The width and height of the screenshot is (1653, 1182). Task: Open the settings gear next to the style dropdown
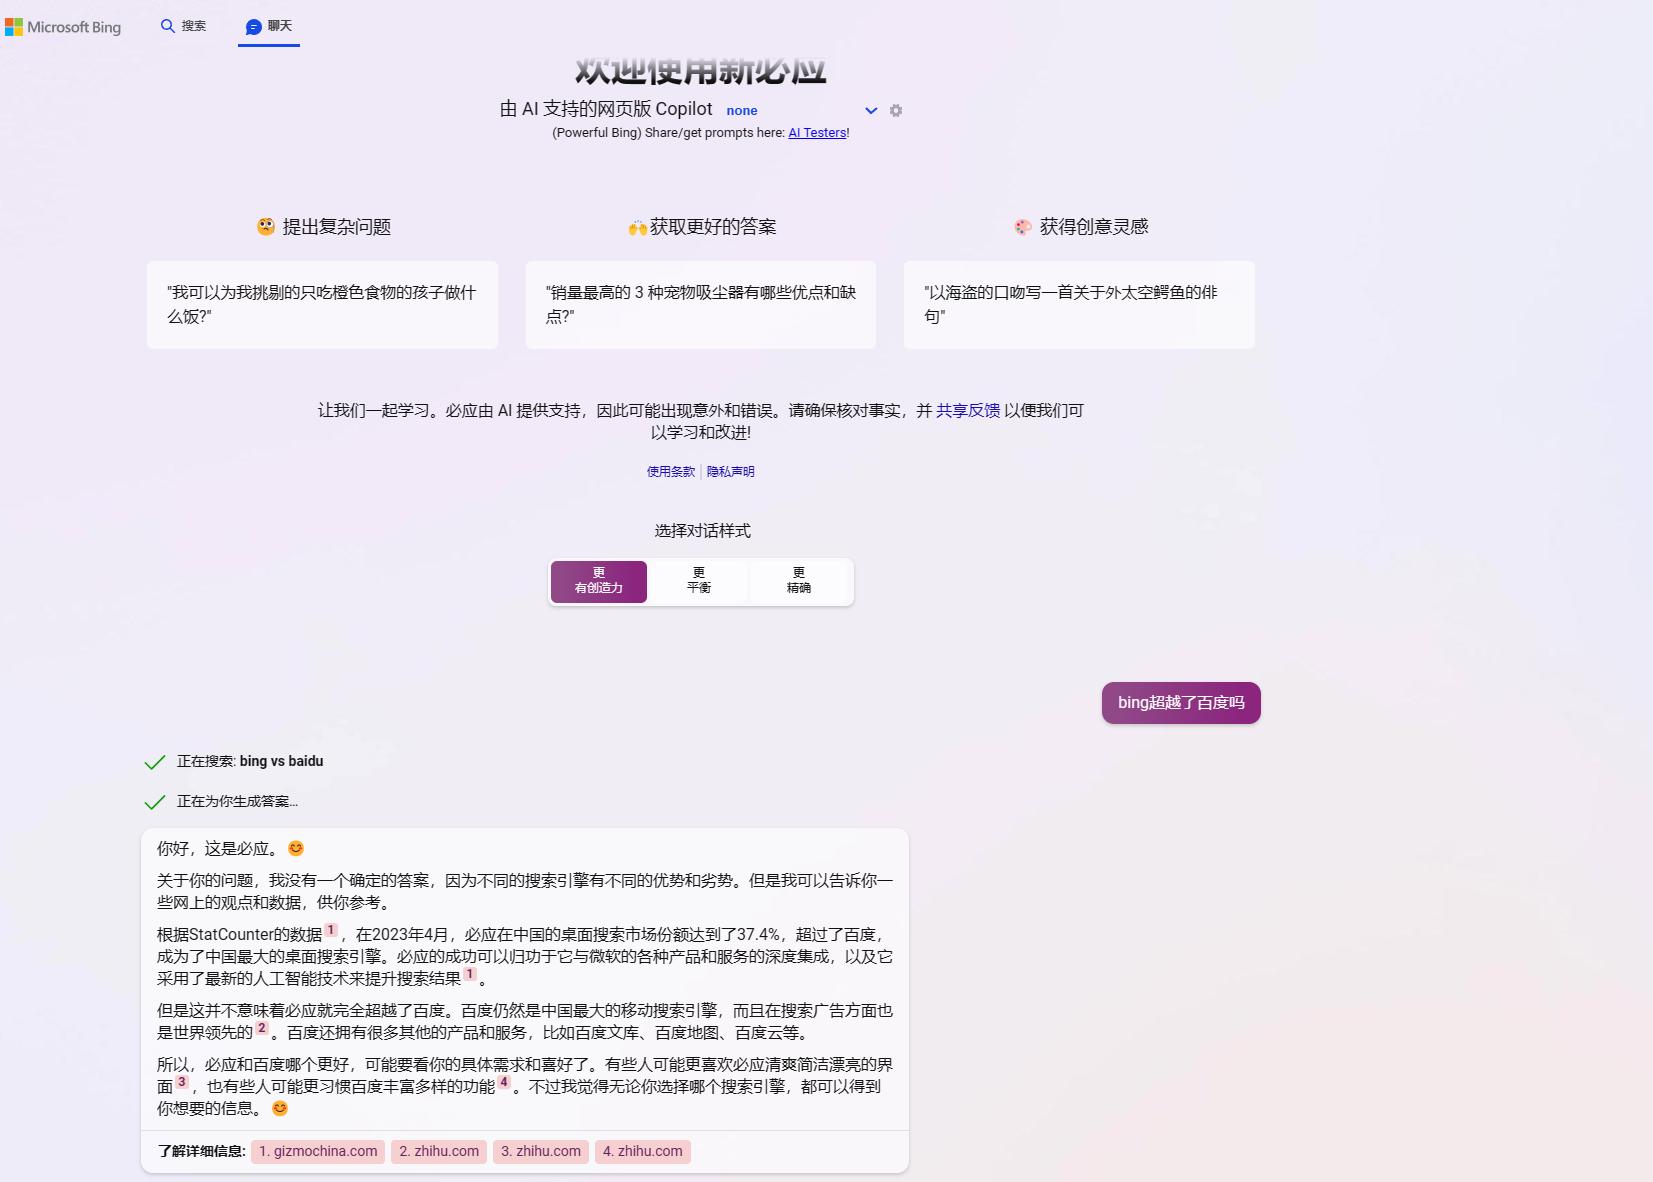tap(896, 110)
